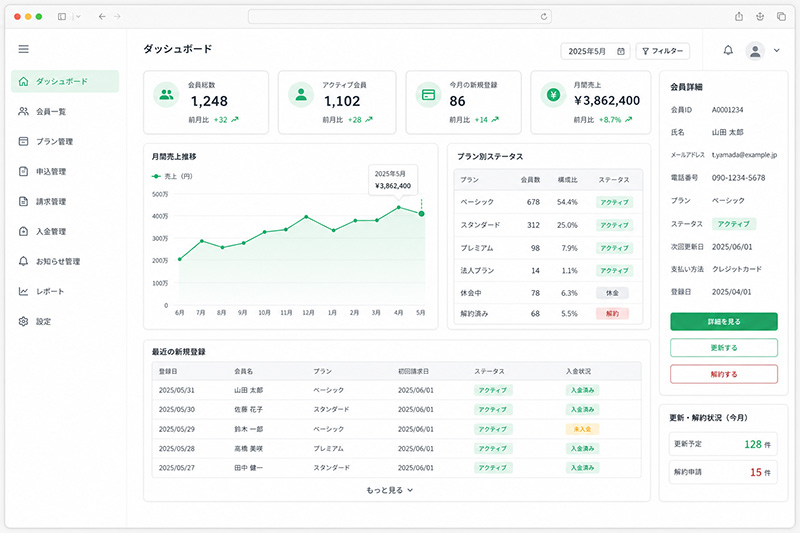
Task: Click the 会員総数 people icon
Action: tap(166, 95)
